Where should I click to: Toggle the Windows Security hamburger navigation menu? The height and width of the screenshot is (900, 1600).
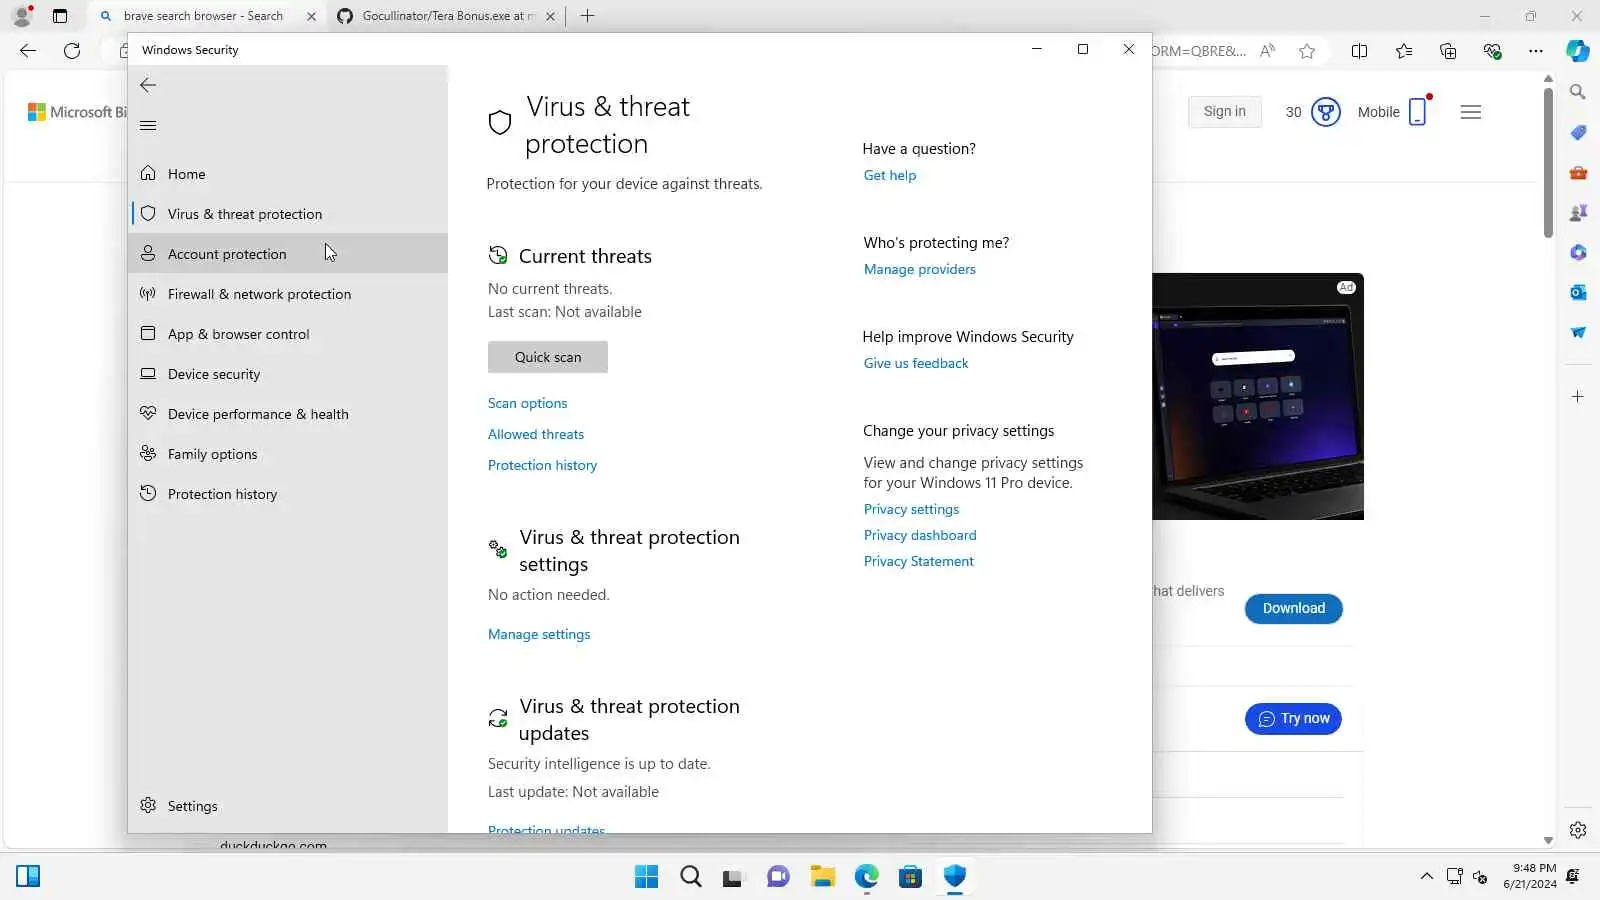[148, 125]
